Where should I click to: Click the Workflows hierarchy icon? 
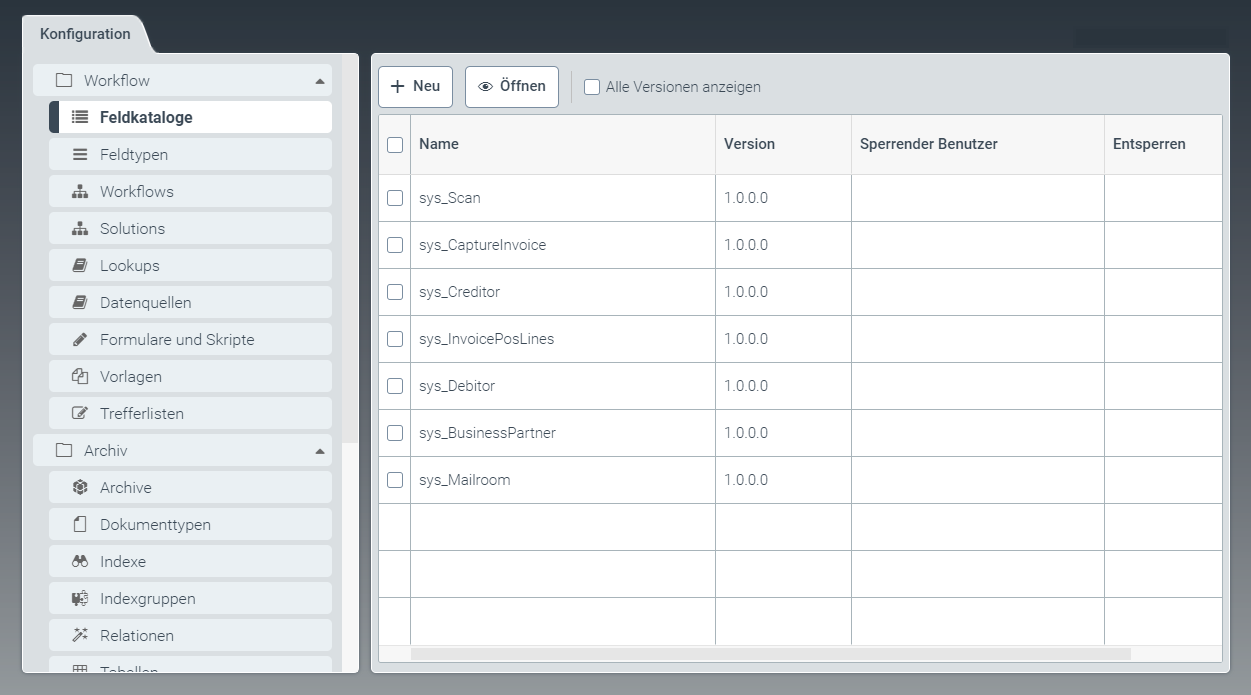point(80,192)
